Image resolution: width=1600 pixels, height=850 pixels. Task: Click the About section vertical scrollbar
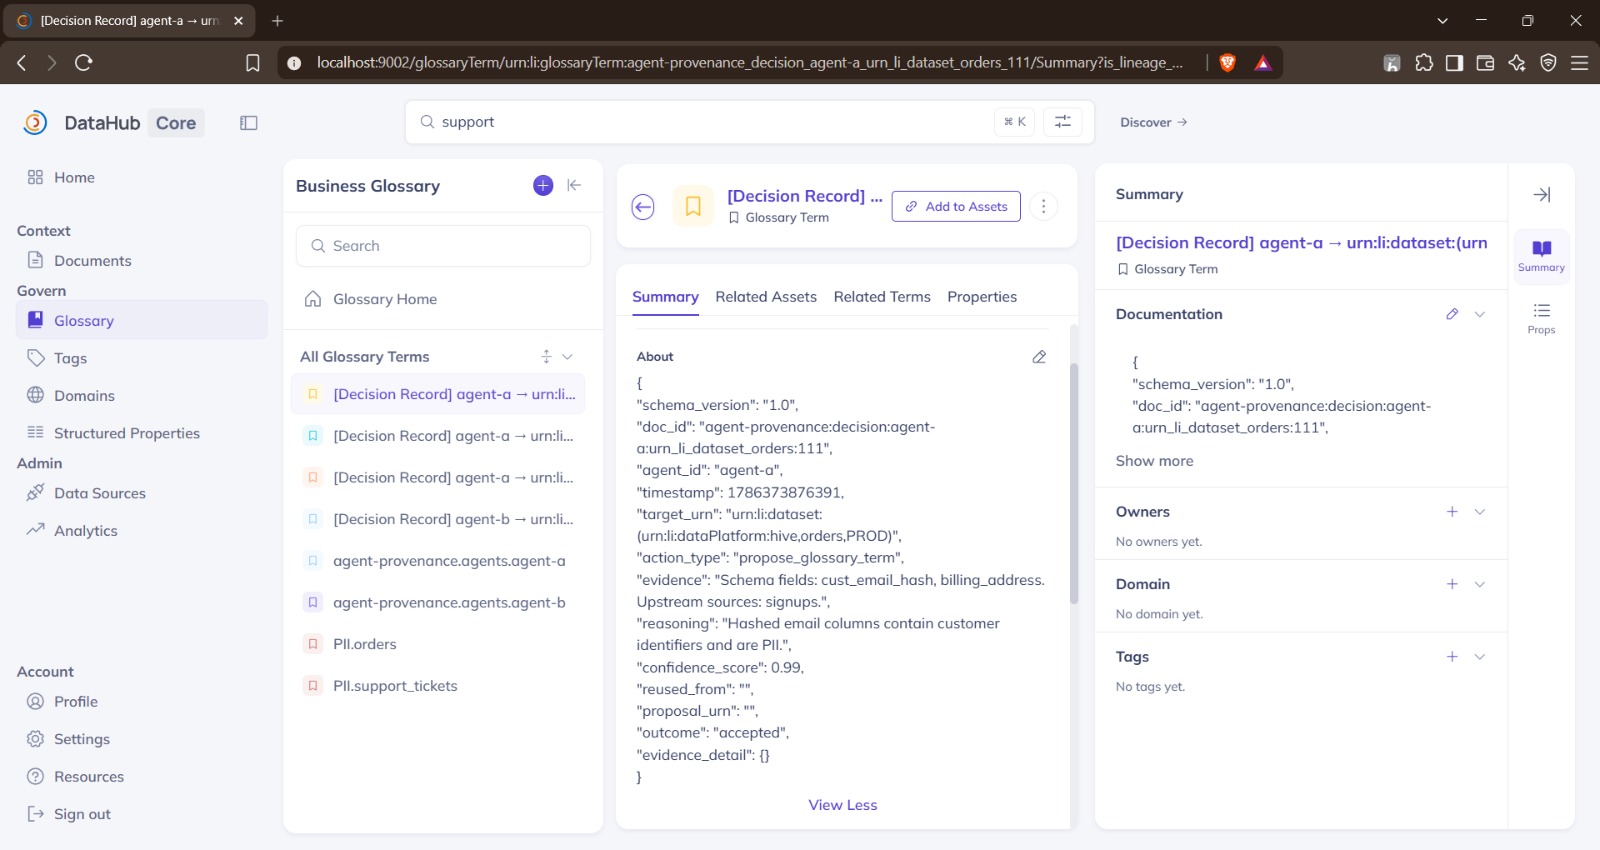pos(1074,484)
